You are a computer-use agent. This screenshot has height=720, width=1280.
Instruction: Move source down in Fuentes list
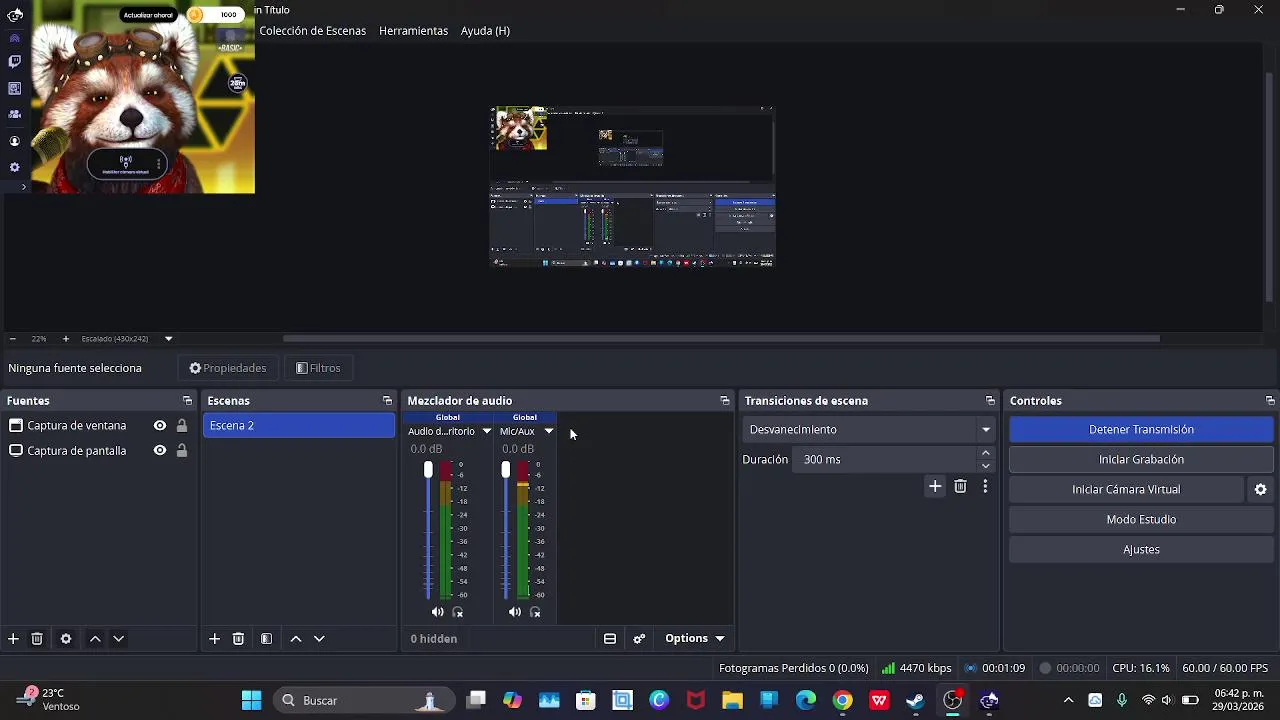click(118, 639)
